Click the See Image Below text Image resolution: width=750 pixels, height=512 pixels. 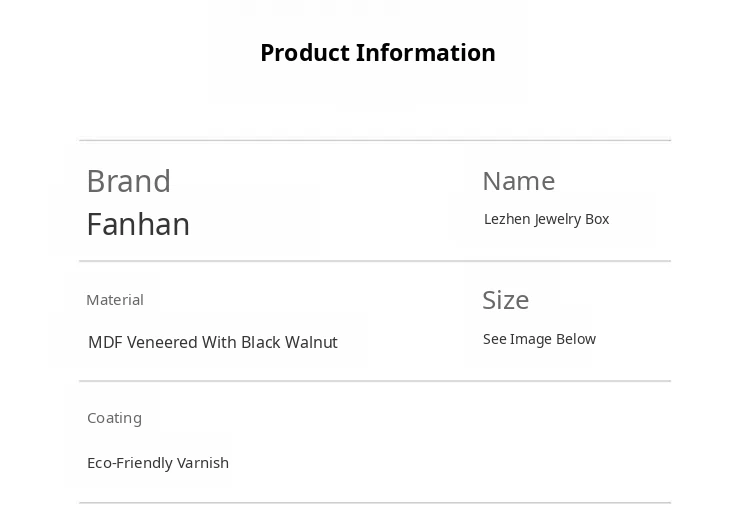click(x=539, y=339)
